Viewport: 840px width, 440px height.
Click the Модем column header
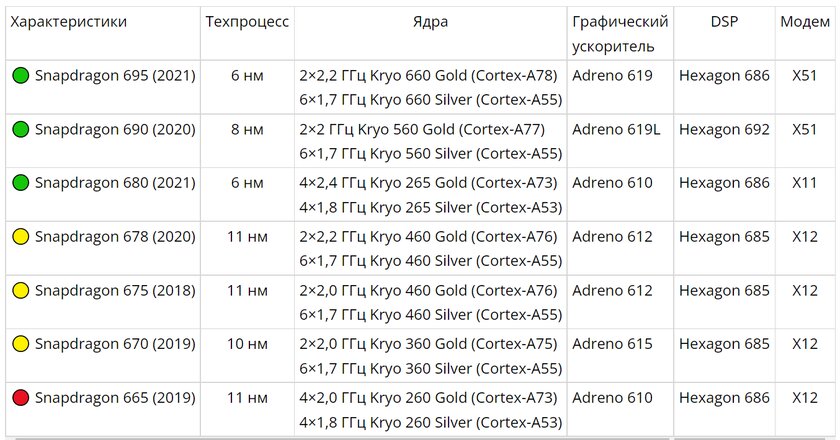805,22
